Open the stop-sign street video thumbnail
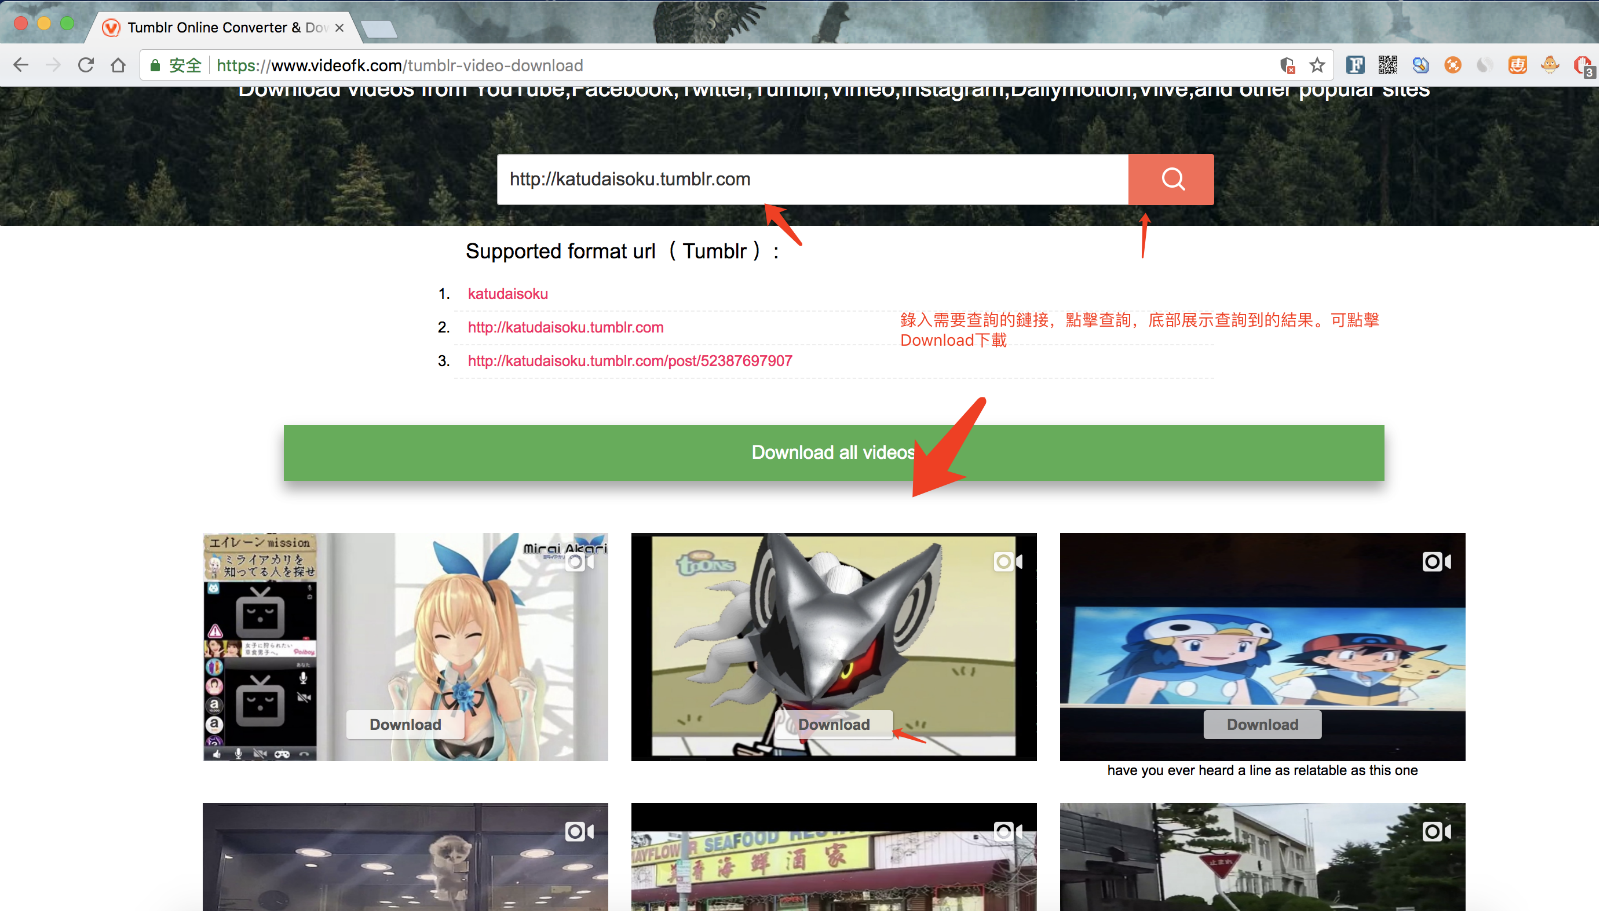Image resolution: width=1599 pixels, height=911 pixels. tap(1262, 857)
